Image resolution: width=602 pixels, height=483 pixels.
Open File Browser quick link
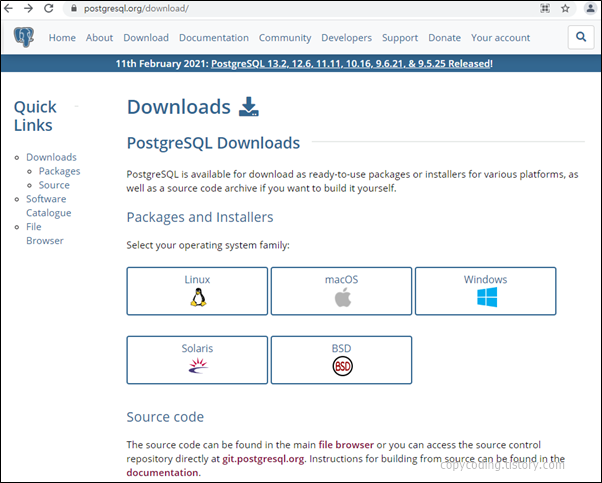pos(45,233)
